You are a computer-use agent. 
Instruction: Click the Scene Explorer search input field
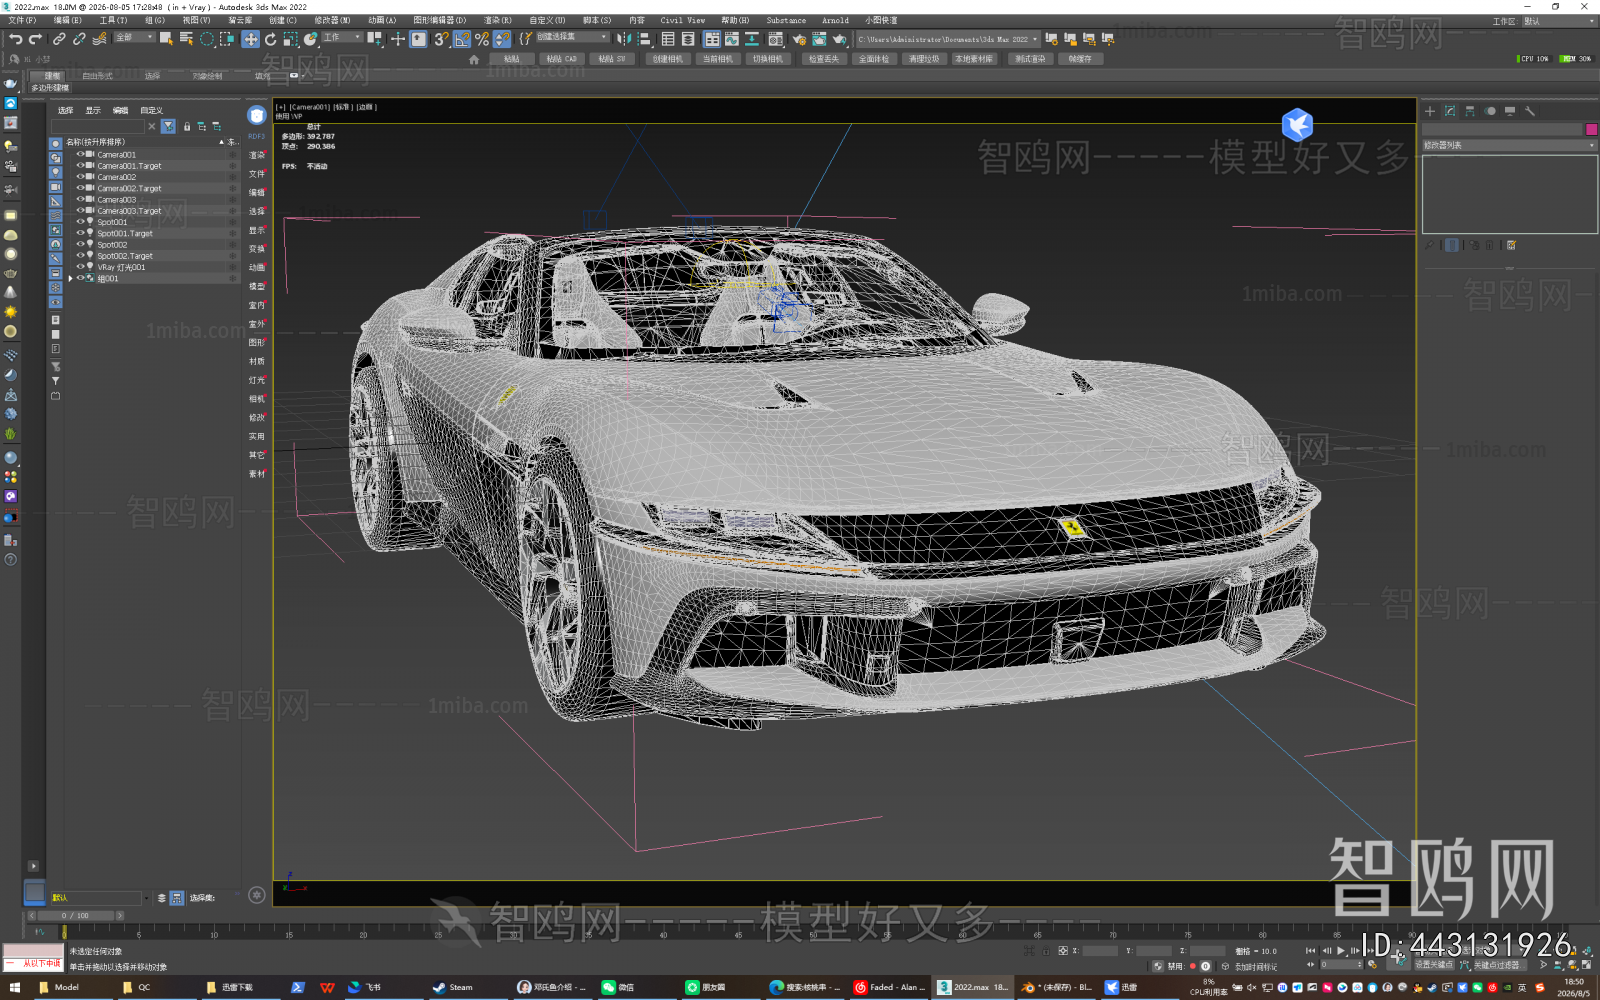[98, 127]
